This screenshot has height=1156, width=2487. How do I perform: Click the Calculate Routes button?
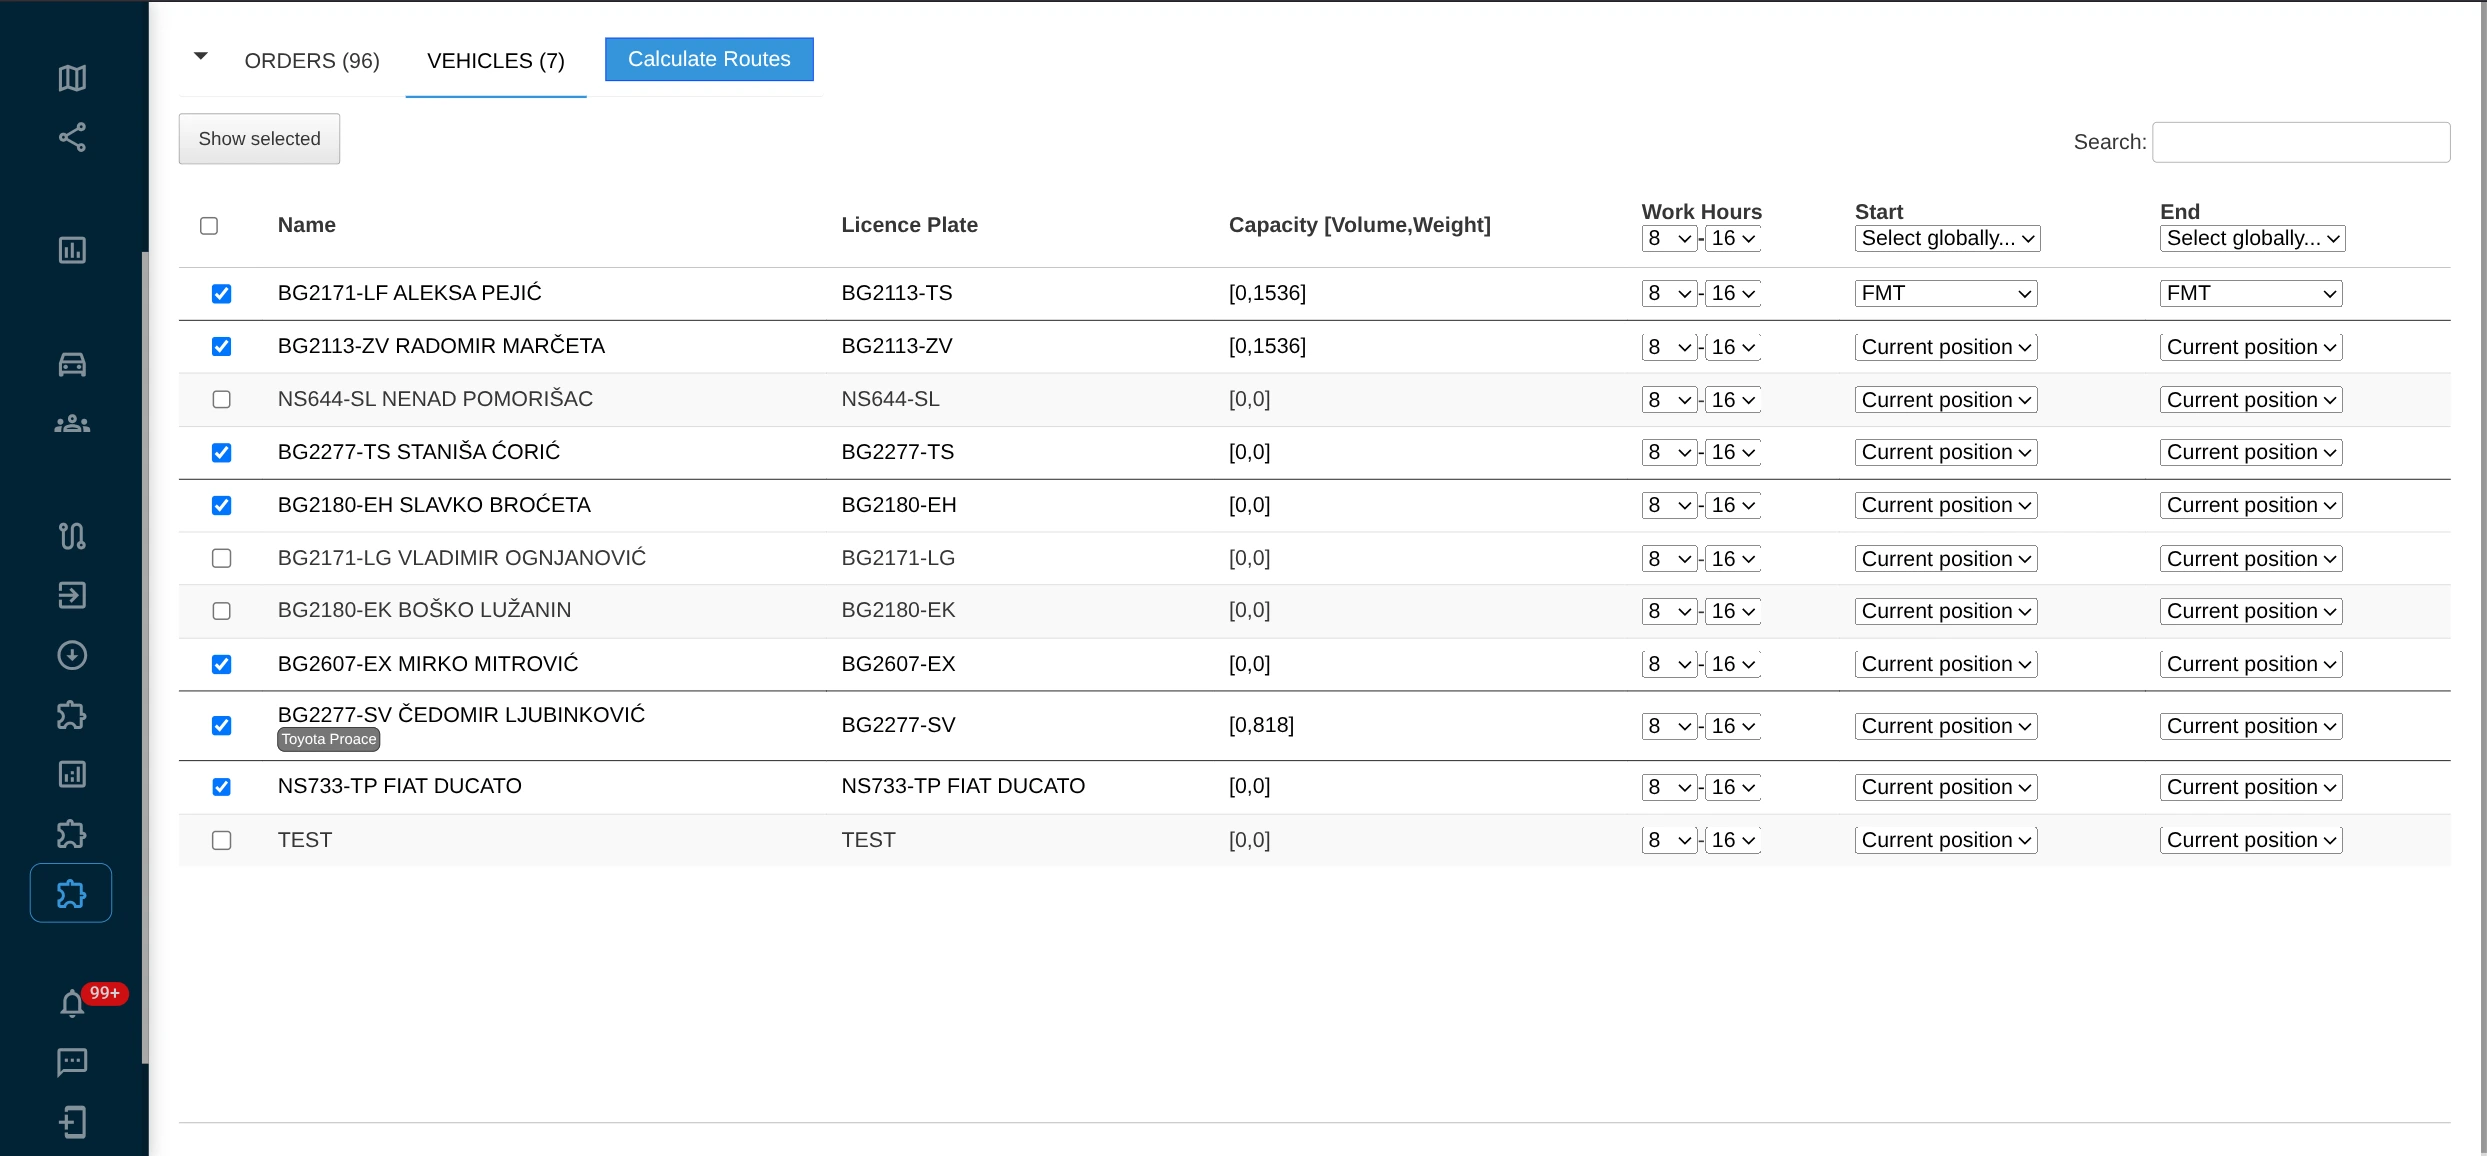709,59
